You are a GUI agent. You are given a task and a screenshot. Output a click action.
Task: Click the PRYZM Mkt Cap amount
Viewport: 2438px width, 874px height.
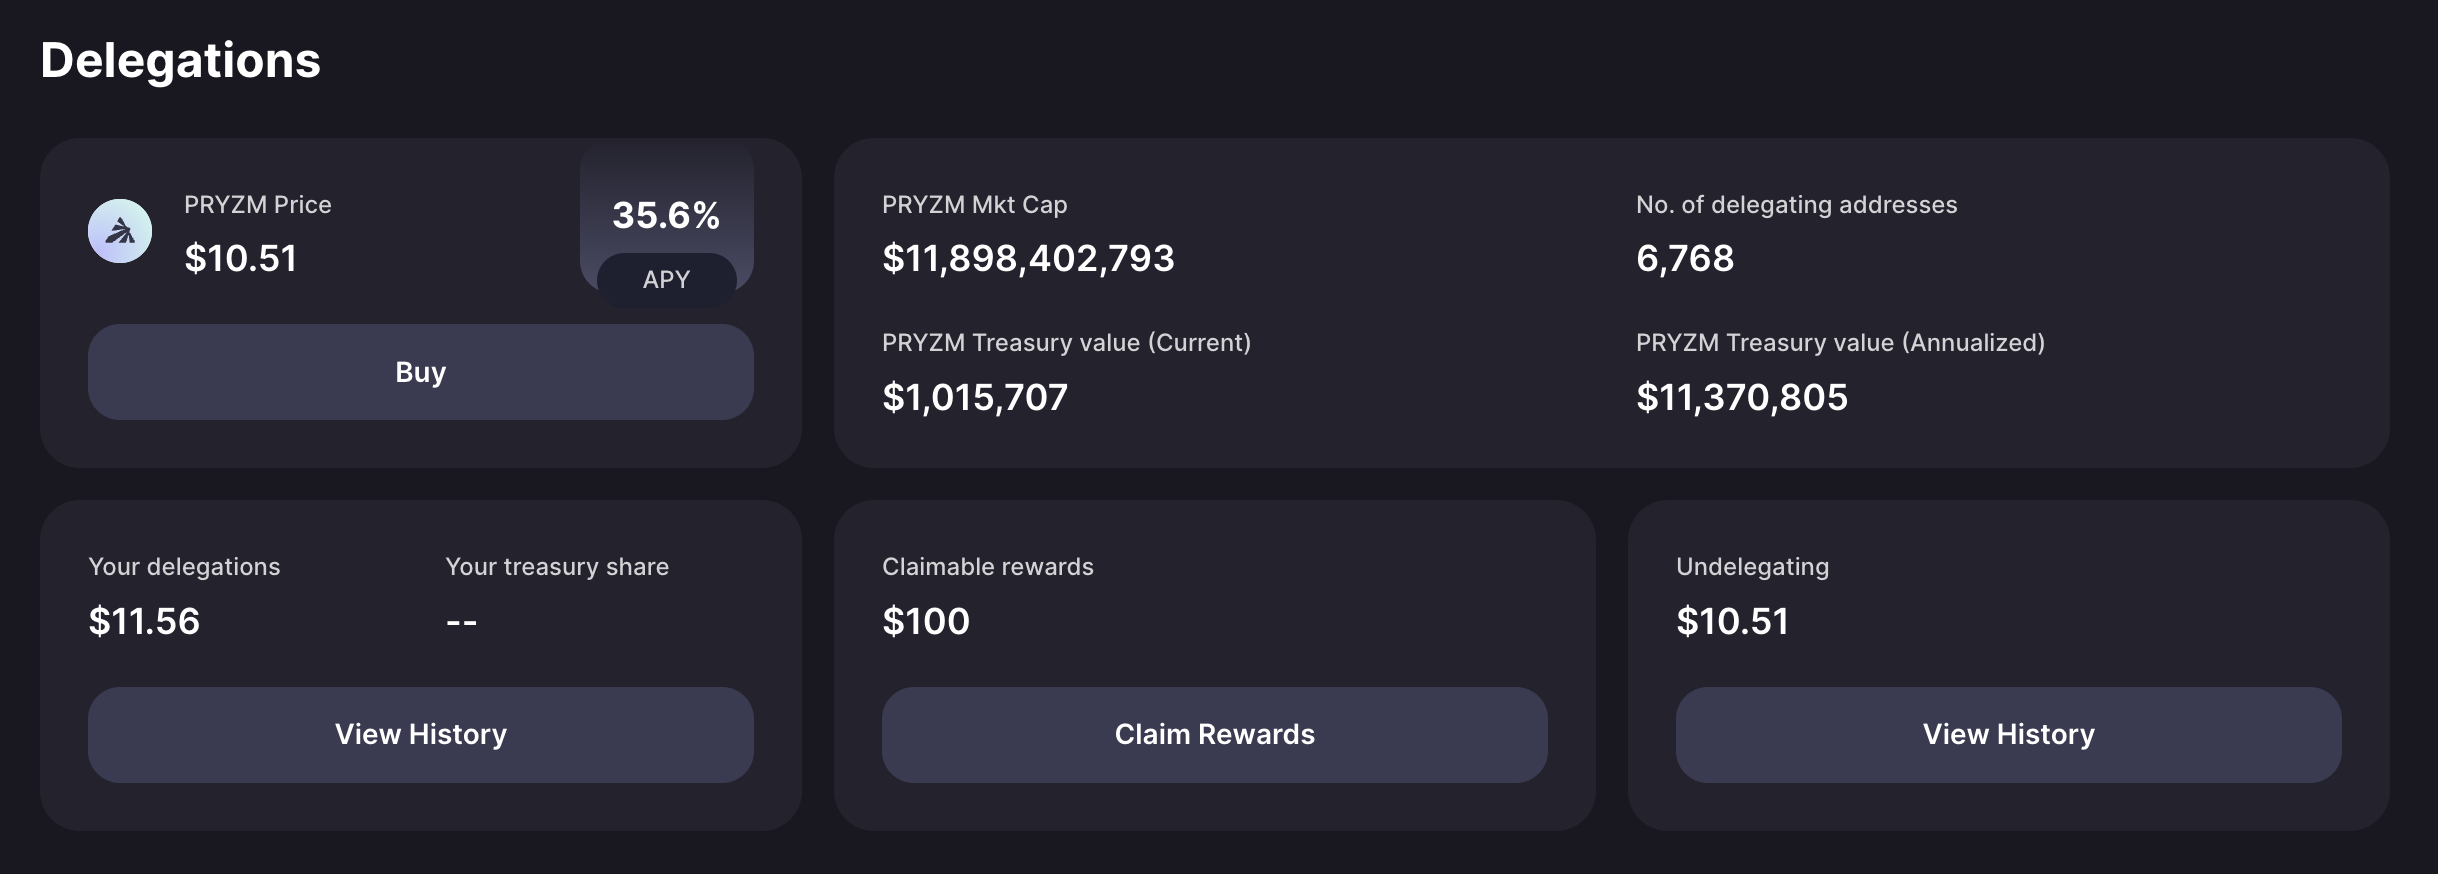tap(1028, 258)
